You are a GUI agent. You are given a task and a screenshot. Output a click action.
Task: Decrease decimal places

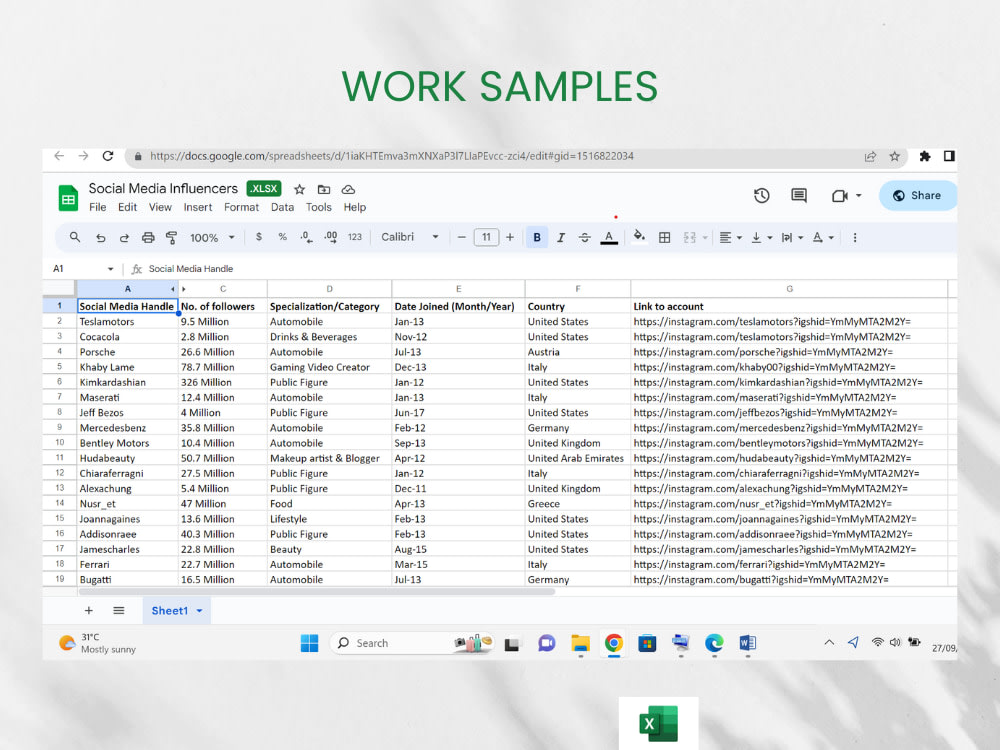click(x=306, y=237)
